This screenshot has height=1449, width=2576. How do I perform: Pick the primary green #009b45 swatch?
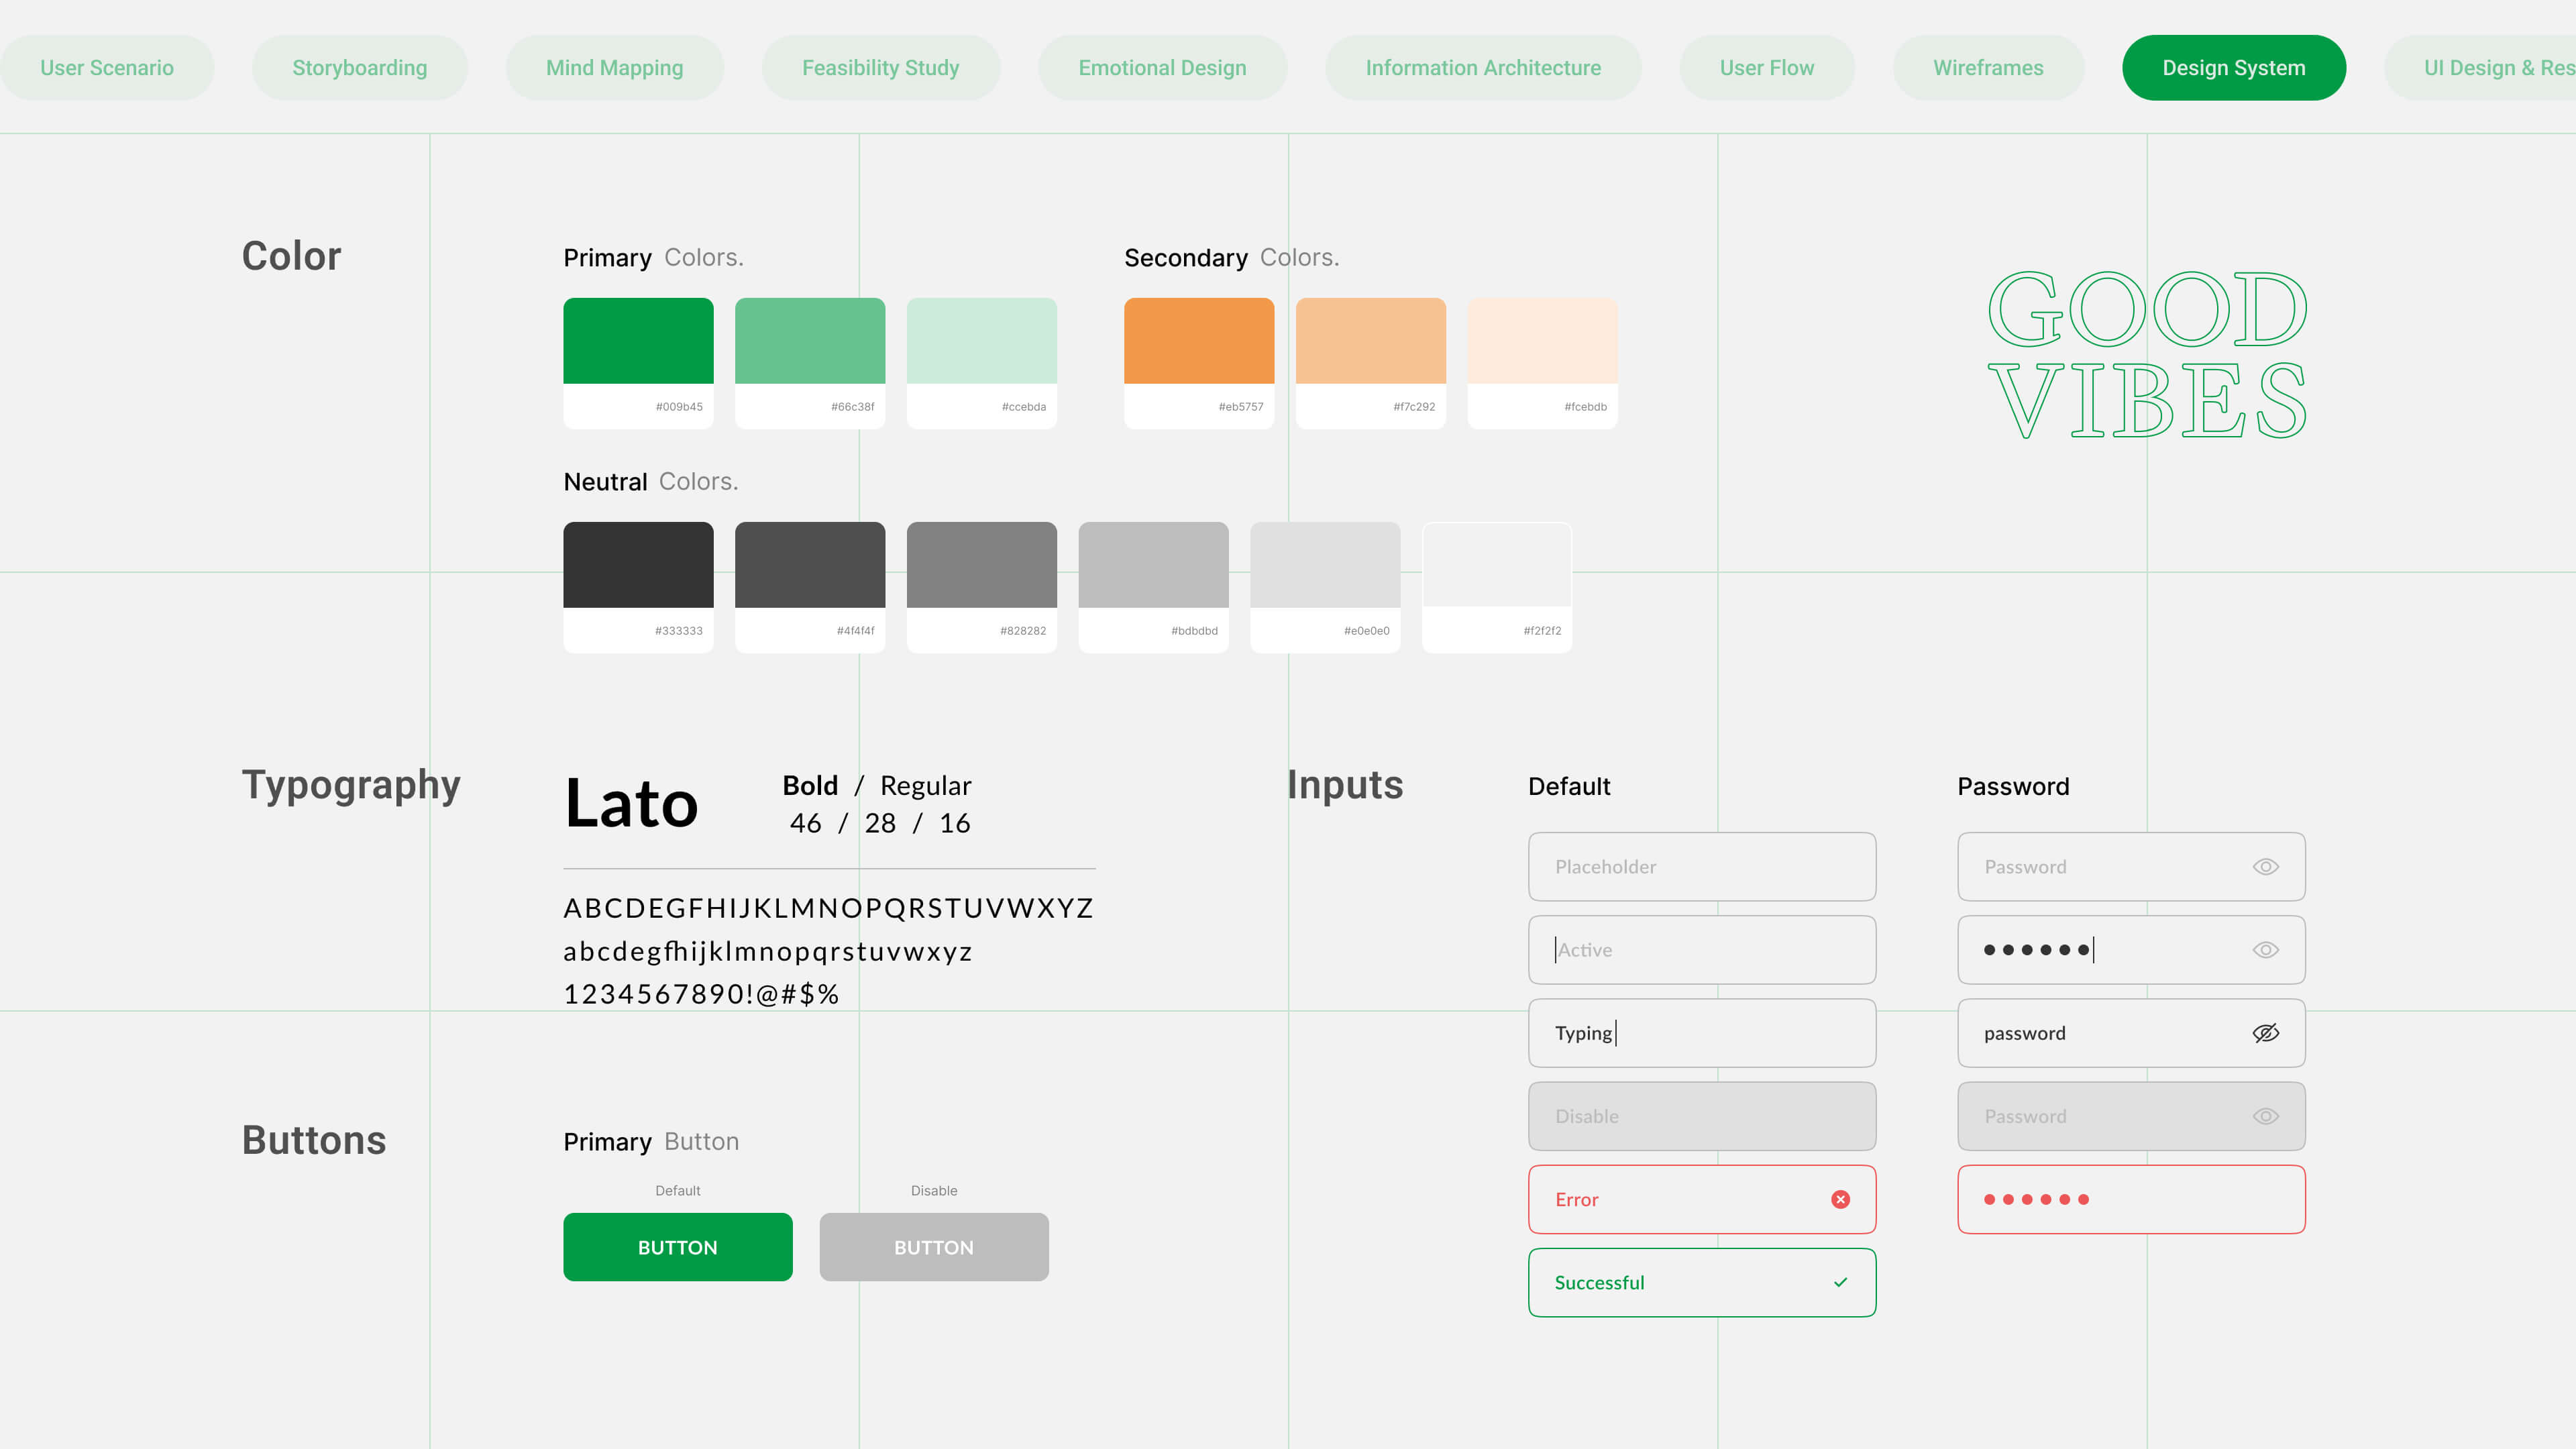(638, 341)
